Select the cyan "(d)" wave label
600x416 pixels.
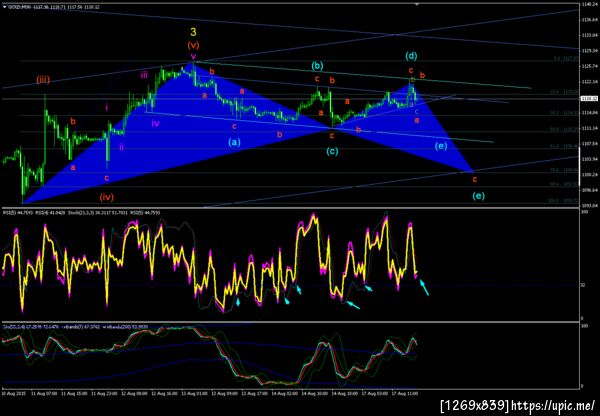pyautogui.click(x=411, y=56)
